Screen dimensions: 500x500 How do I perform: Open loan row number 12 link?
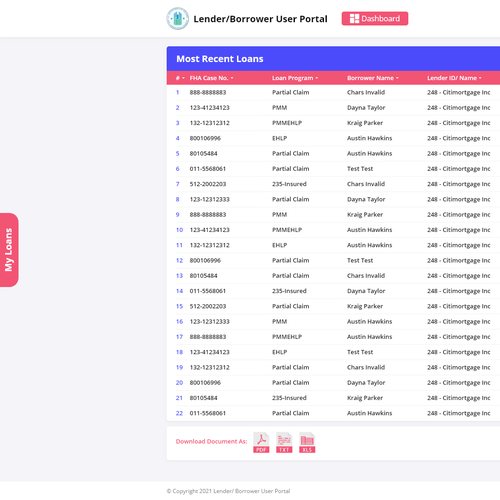tap(179, 260)
